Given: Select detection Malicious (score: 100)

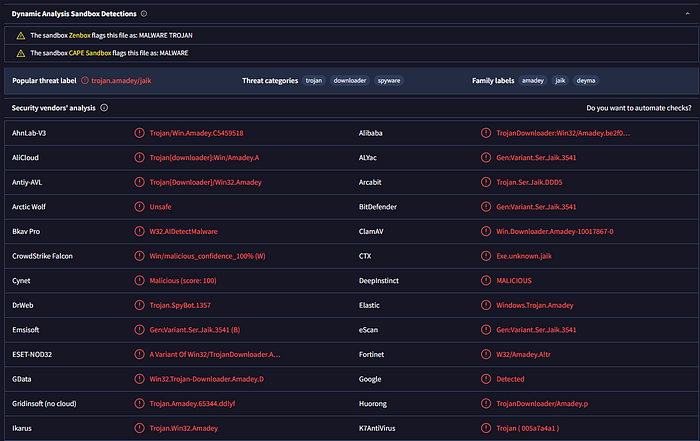Looking at the screenshot, I should click(183, 281).
